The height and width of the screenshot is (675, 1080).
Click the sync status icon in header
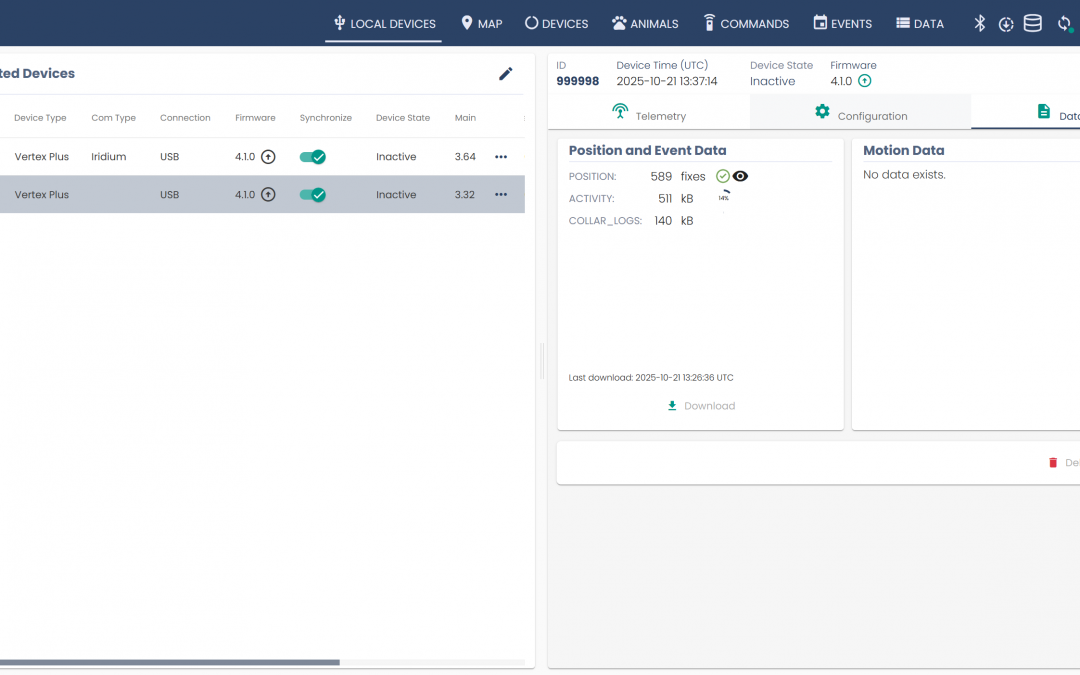(x=1064, y=23)
